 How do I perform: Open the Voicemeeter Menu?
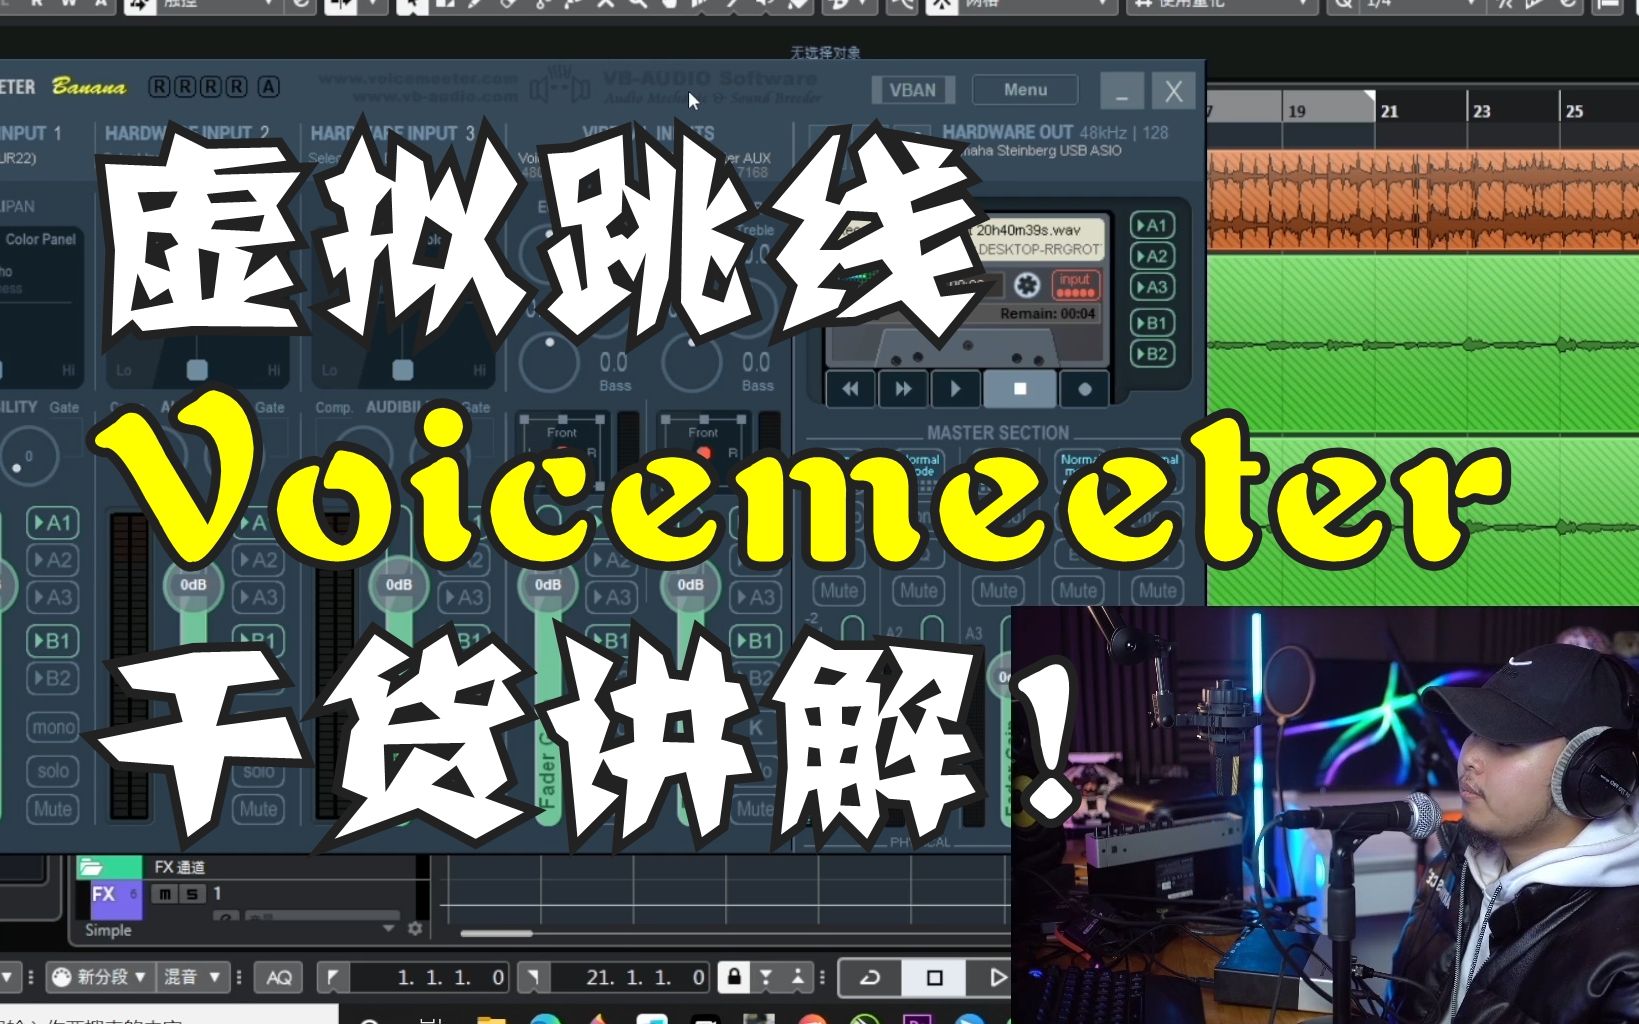[1025, 90]
